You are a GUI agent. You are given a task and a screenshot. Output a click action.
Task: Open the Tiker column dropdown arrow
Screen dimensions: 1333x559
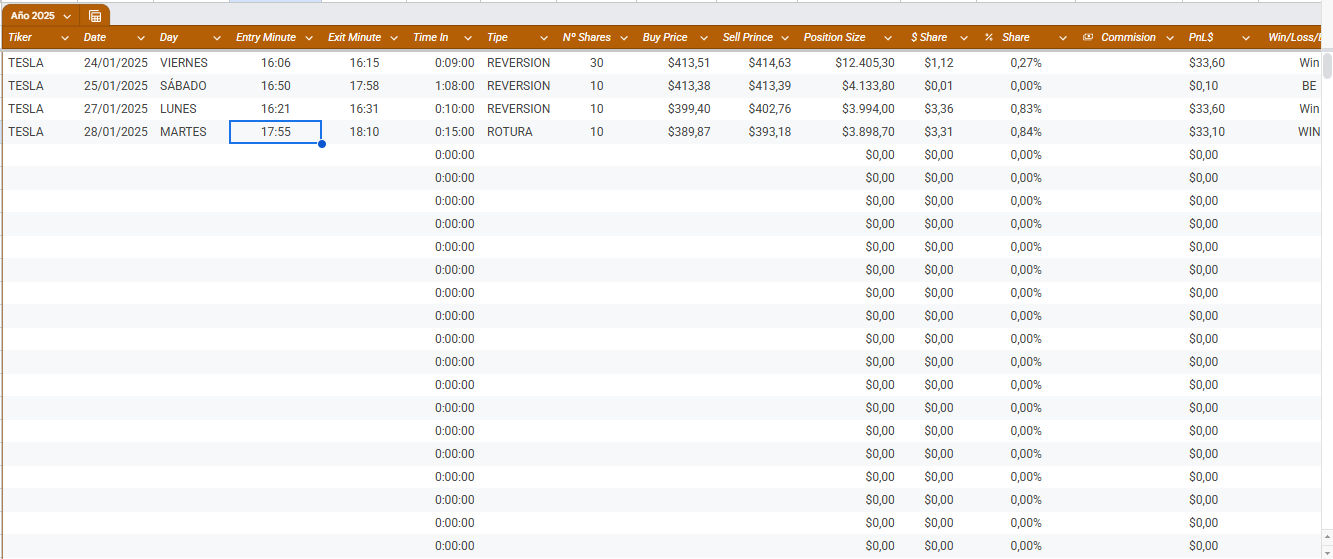click(65, 38)
